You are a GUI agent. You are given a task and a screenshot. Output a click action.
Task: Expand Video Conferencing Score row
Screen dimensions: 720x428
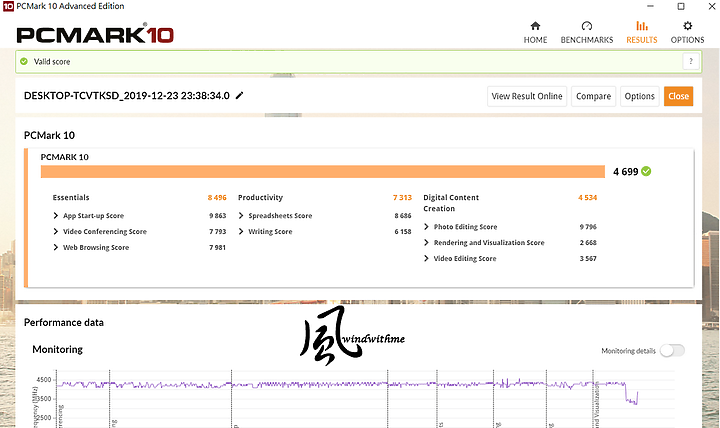coord(56,231)
